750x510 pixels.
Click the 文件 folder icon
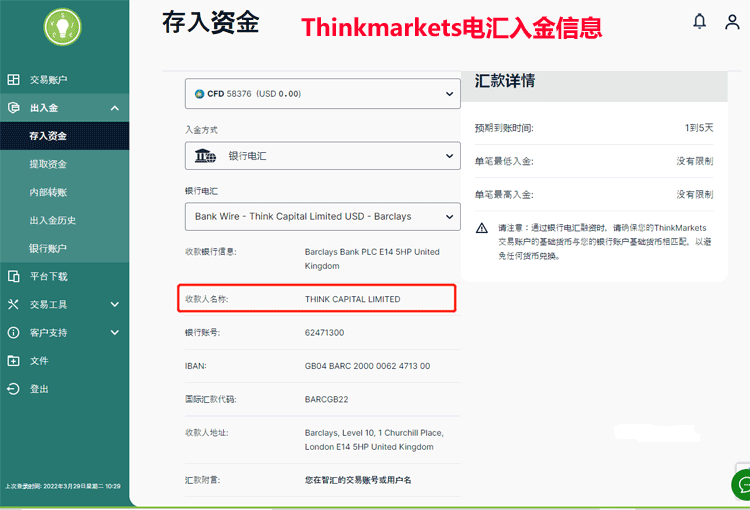13,360
